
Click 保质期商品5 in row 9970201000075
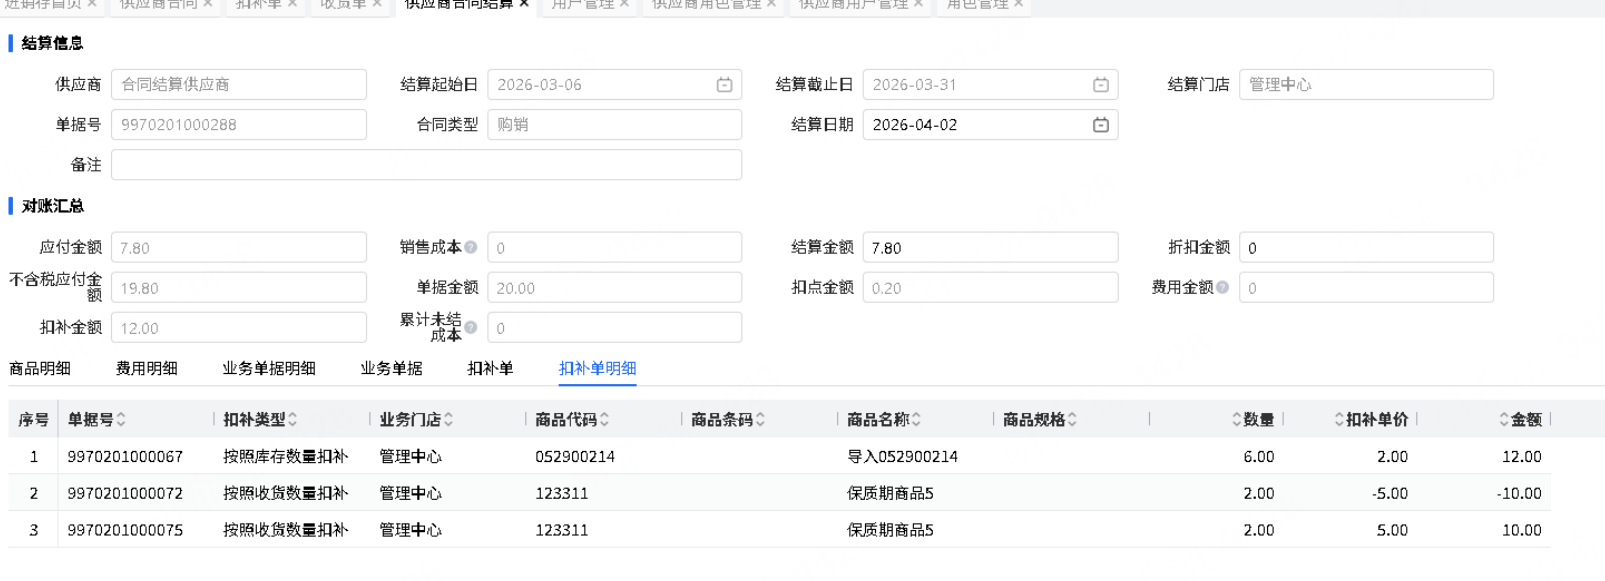[x=890, y=531]
